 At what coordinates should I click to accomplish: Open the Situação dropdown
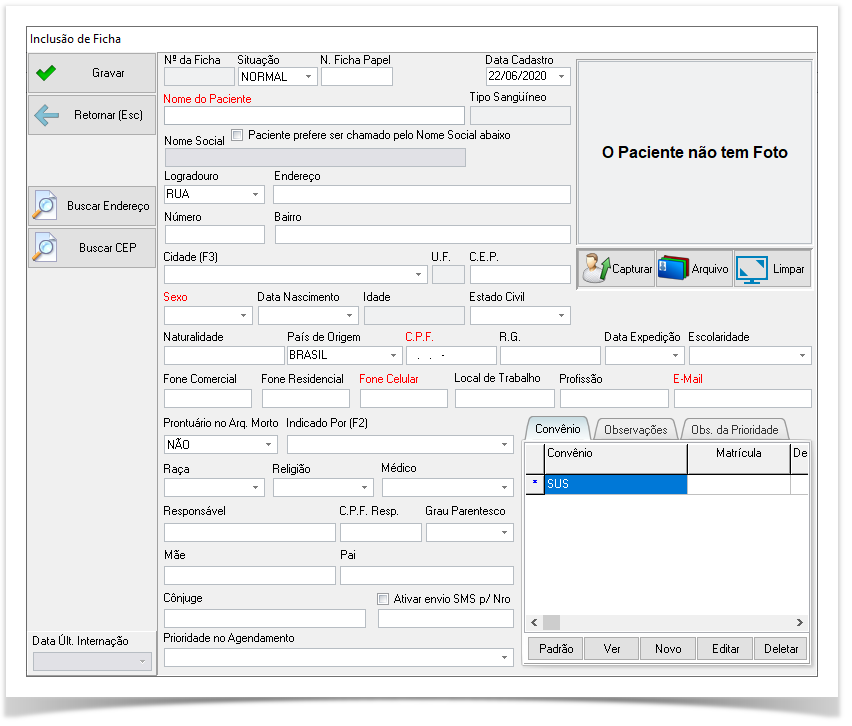coord(308,77)
